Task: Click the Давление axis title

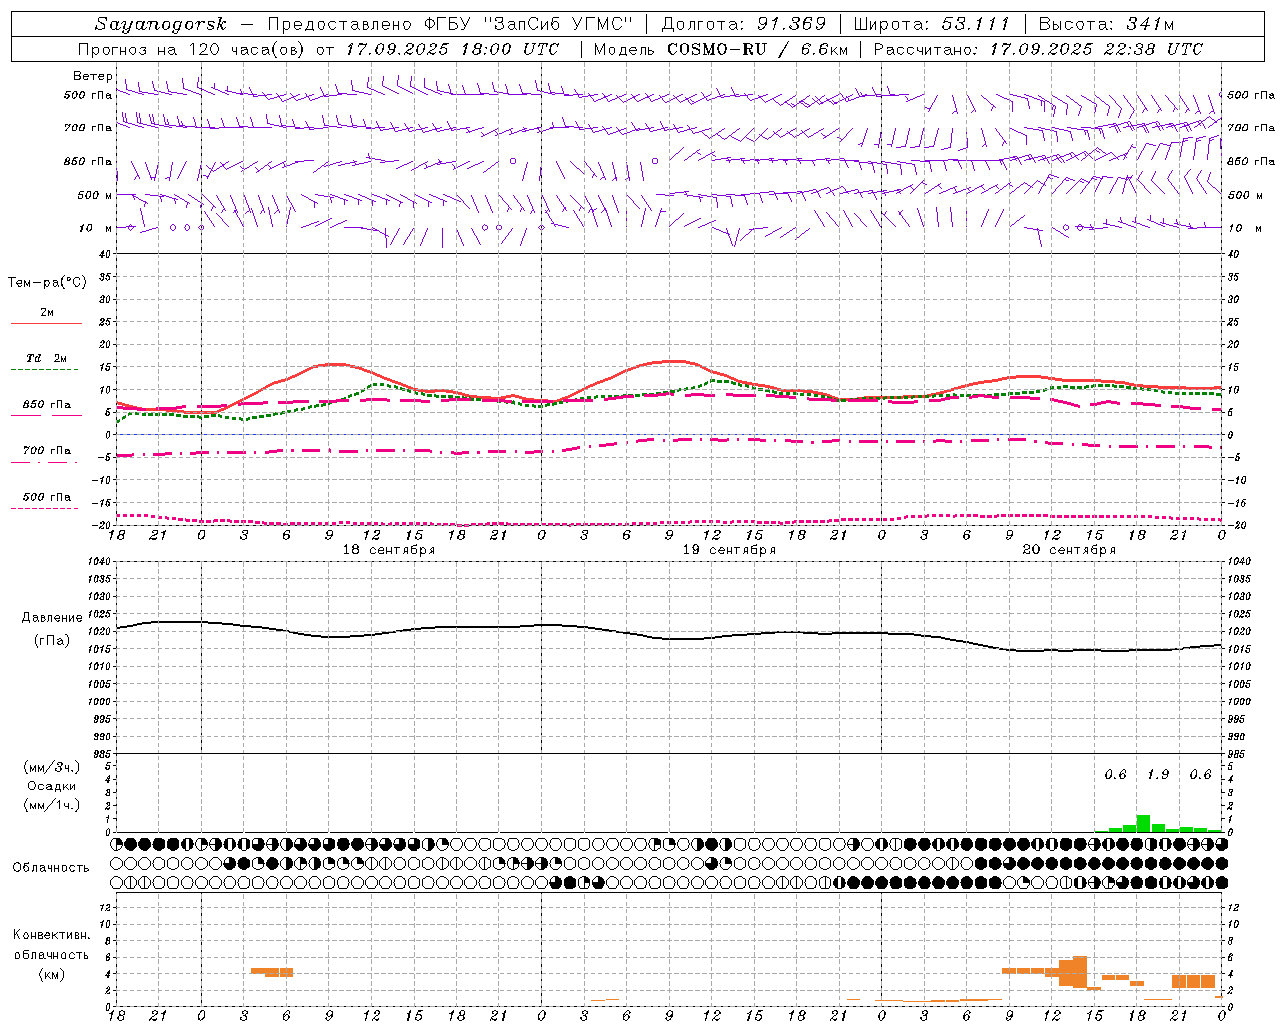Action: (52, 618)
